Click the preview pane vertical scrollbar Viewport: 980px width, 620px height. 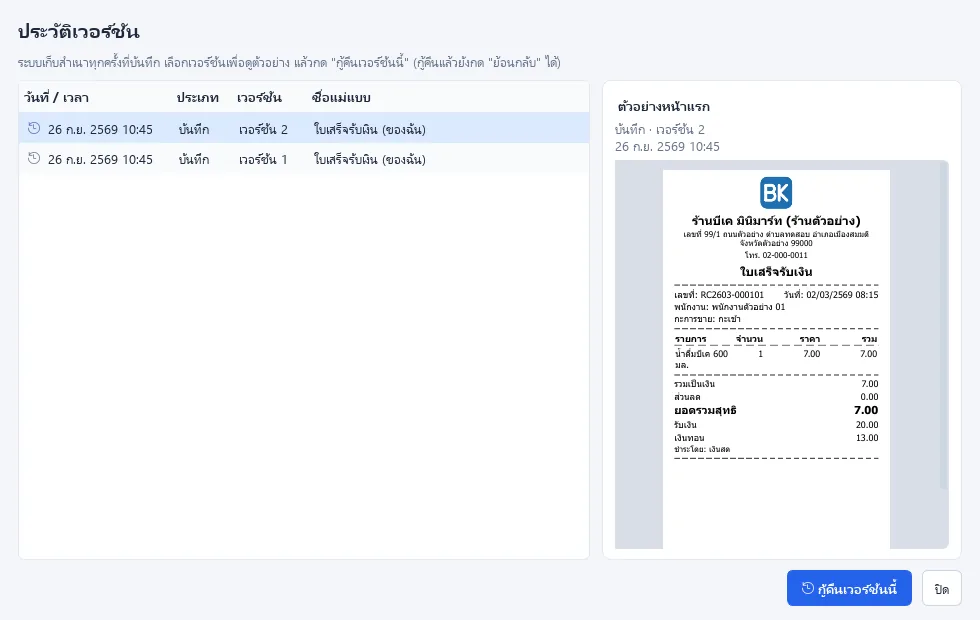click(x=944, y=325)
